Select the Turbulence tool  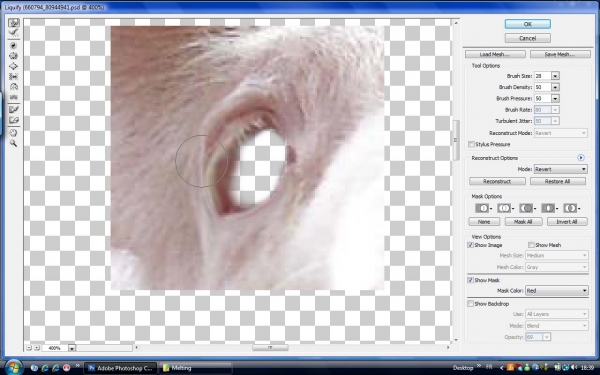pyautogui.click(x=13, y=97)
